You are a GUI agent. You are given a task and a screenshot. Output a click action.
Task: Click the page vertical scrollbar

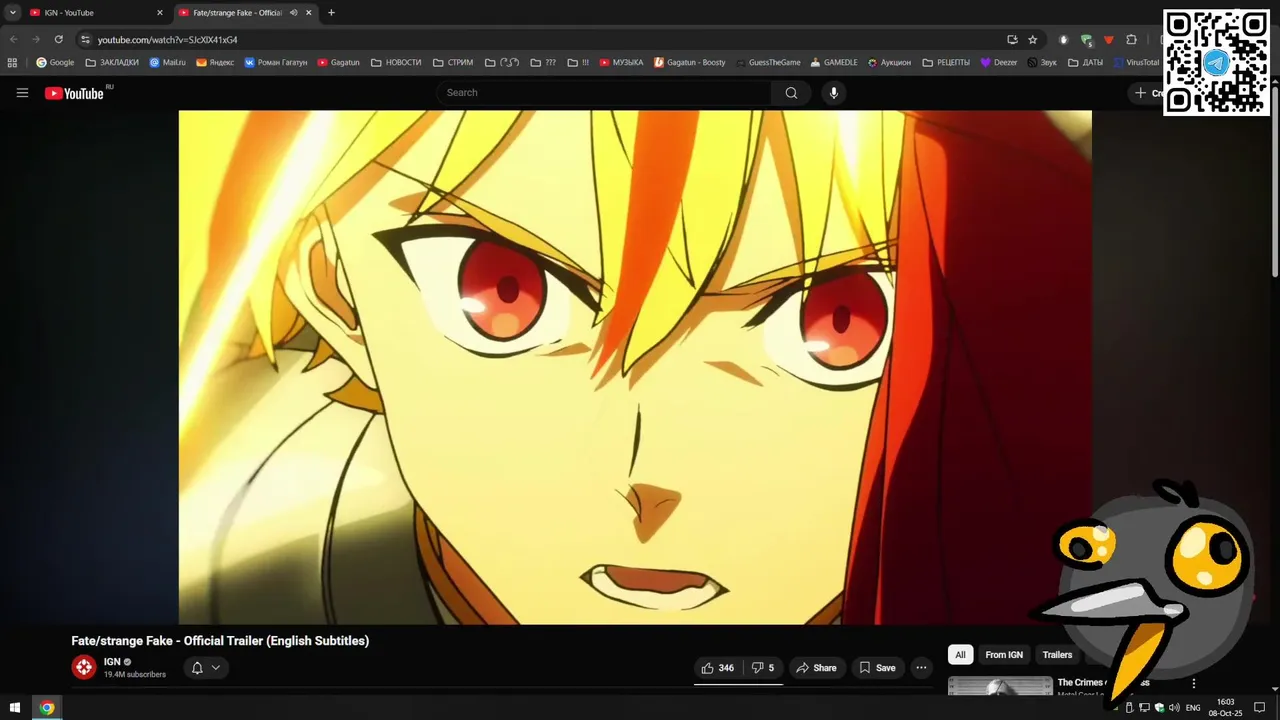tap(1274, 180)
